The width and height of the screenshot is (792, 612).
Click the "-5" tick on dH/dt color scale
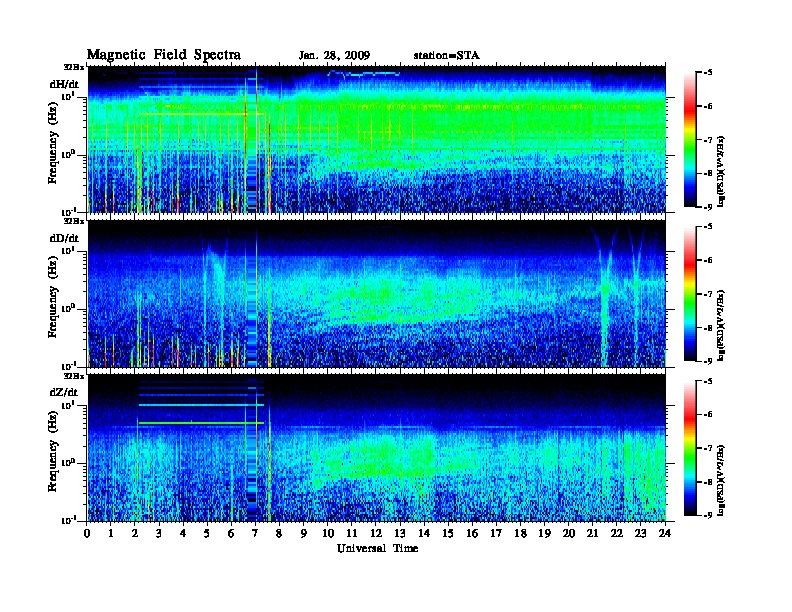coord(708,73)
